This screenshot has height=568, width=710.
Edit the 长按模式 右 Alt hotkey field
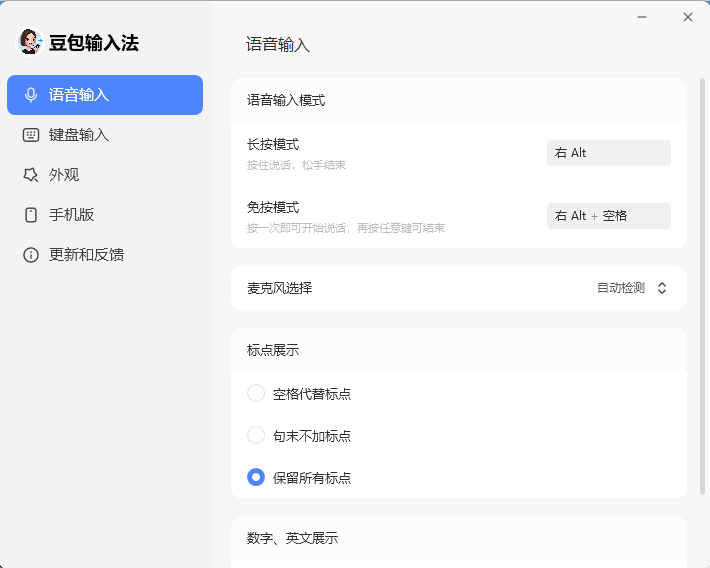coord(609,153)
